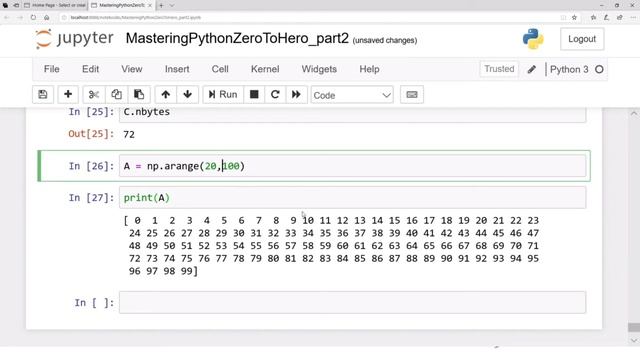This screenshot has width=640, height=360.
Task: Click the browser tab list chevron
Action: point(172,5)
